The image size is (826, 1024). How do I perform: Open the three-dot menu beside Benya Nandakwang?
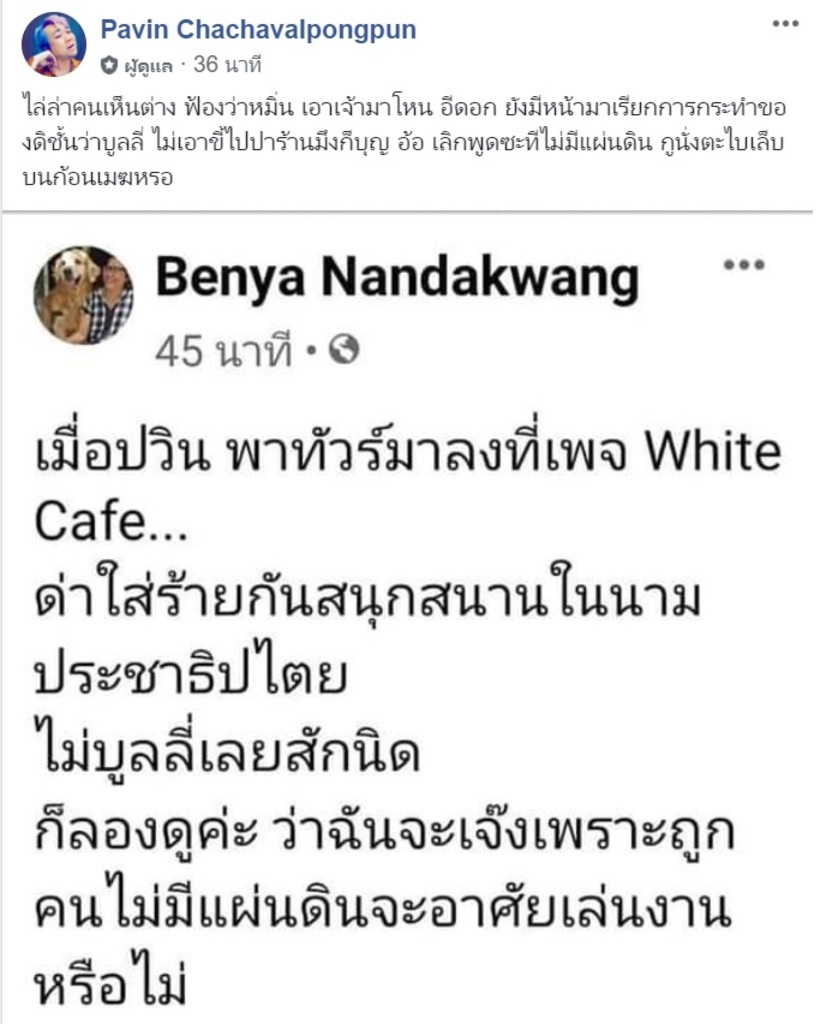(x=744, y=265)
